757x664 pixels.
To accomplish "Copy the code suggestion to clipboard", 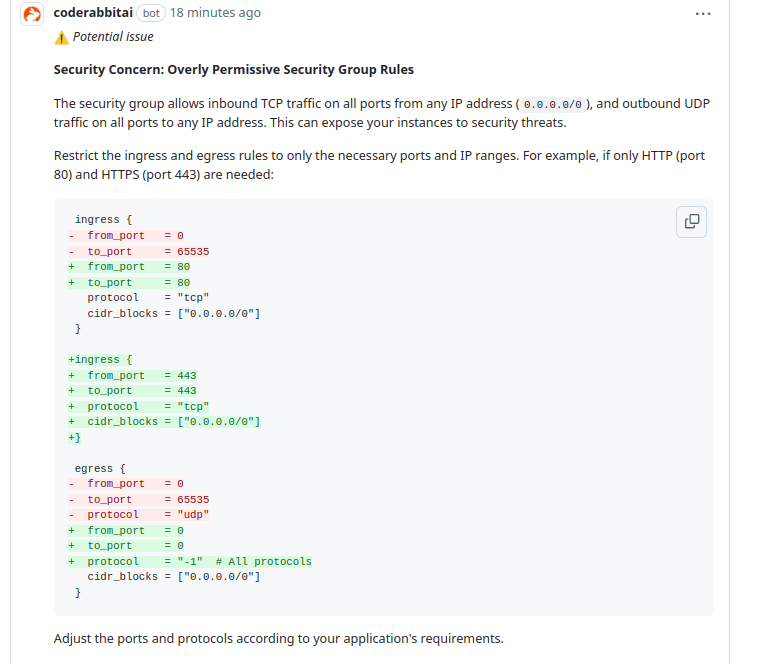I will click(691, 222).
